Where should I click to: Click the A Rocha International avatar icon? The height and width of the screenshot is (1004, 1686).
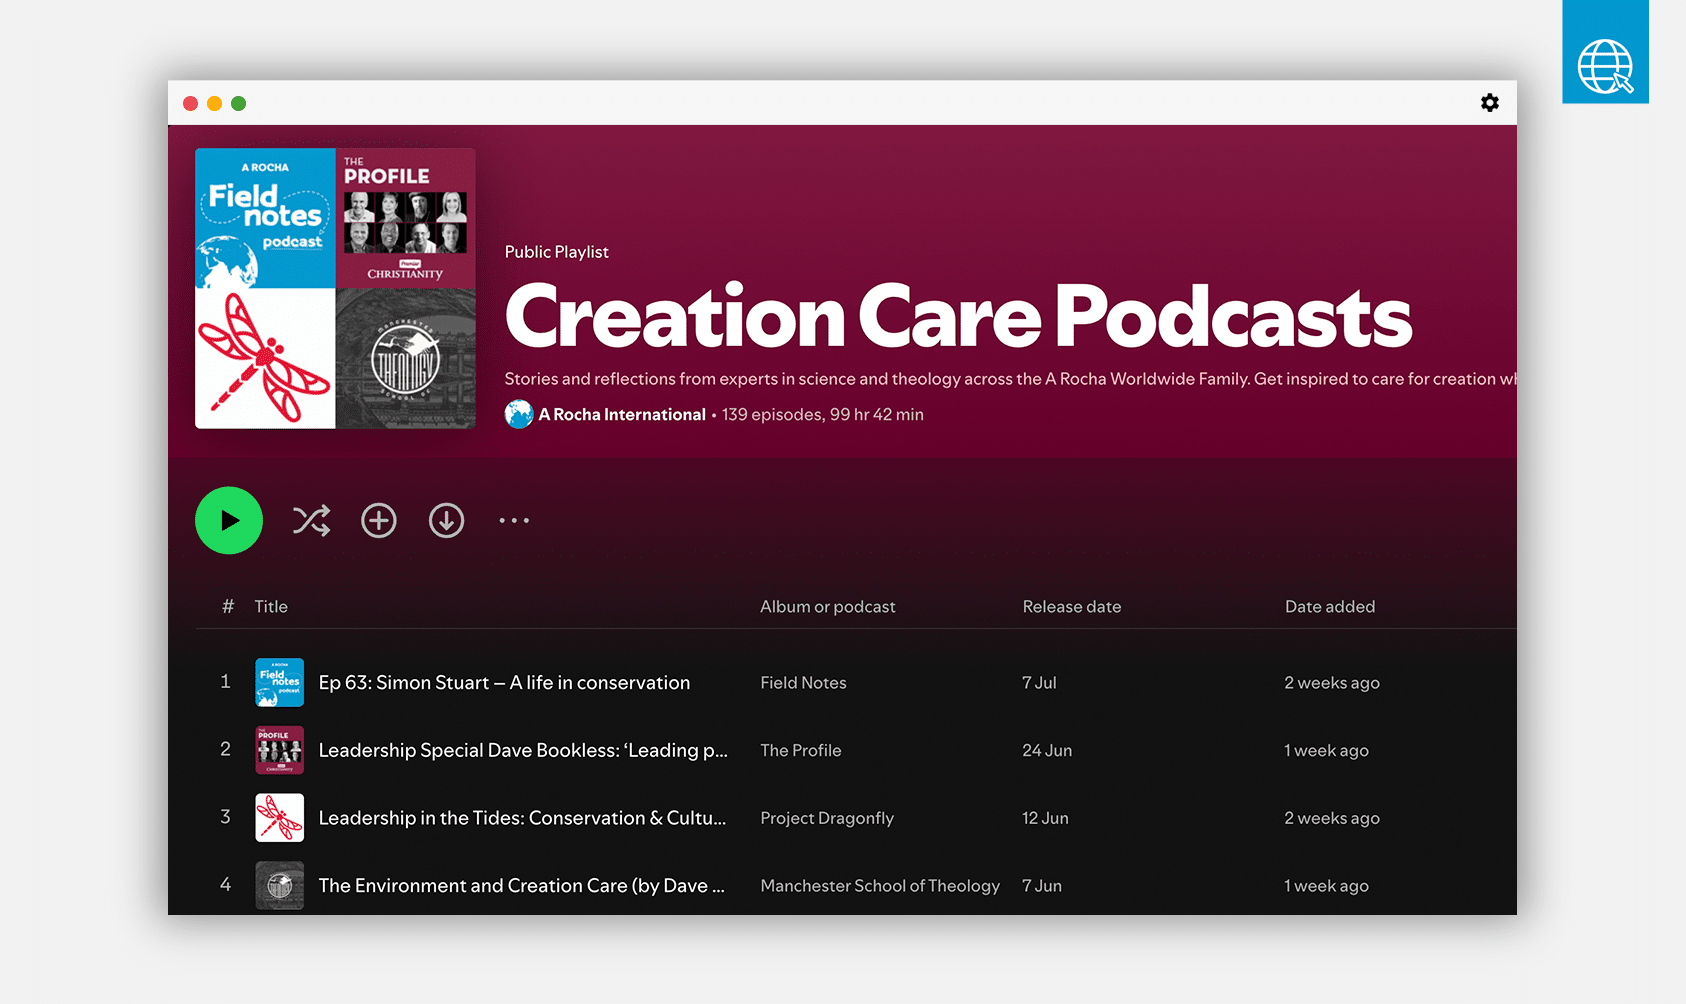tap(519, 414)
